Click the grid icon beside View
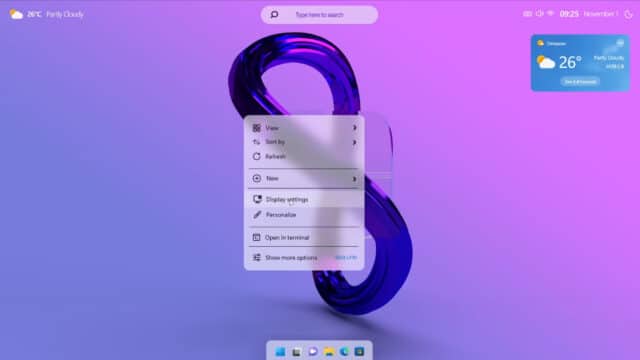640x360 pixels. [x=256, y=128]
